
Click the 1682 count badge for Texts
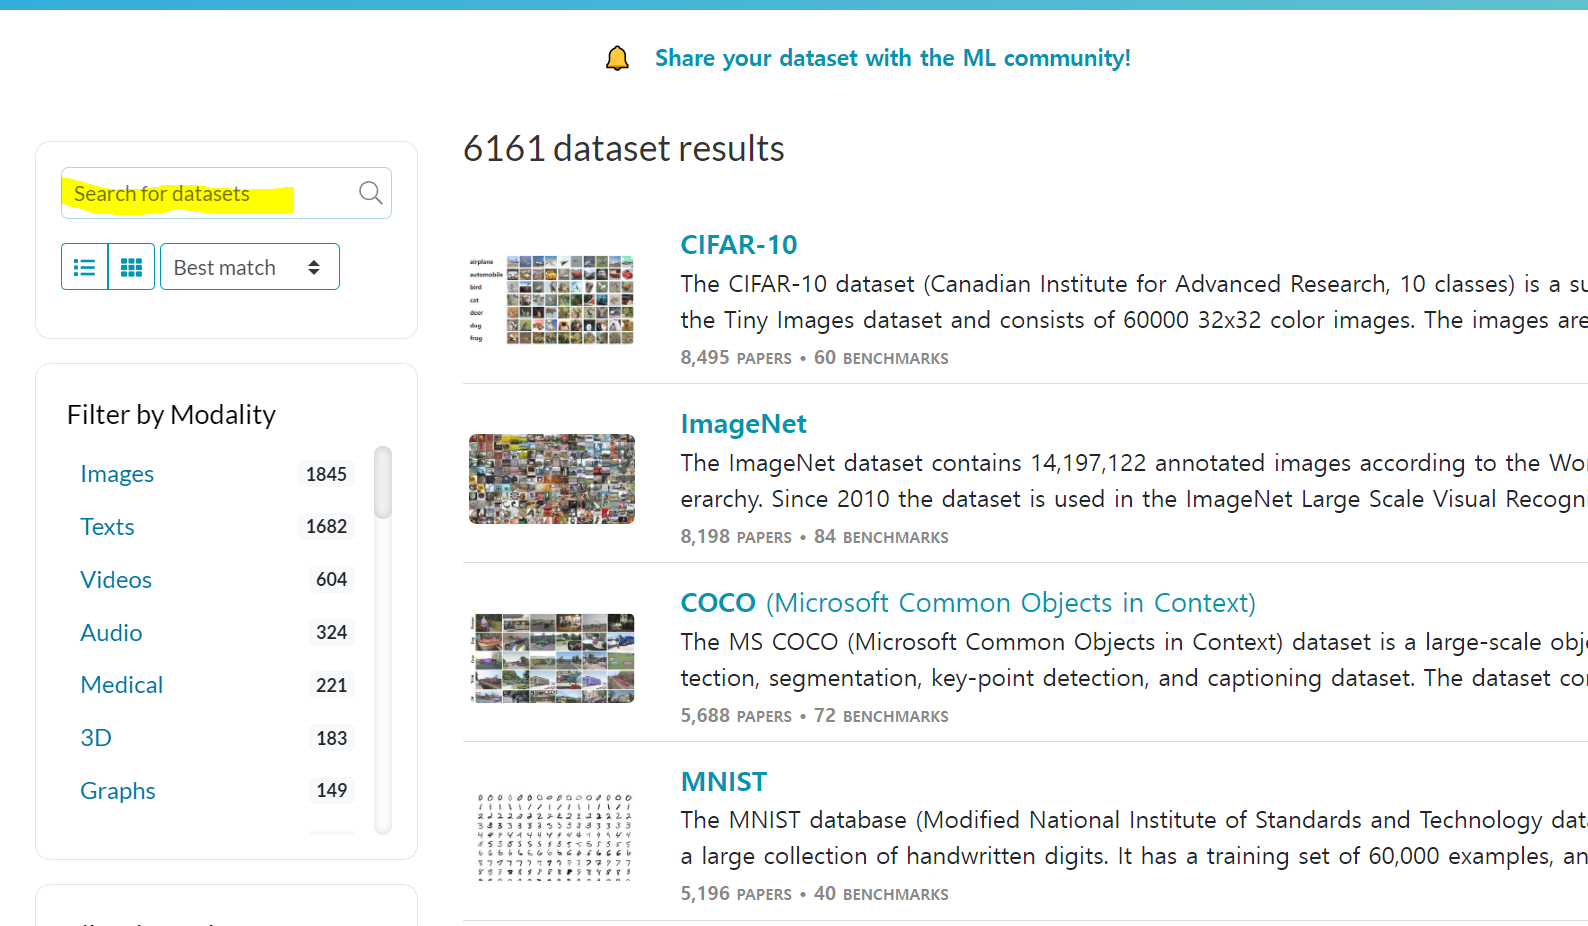pos(326,527)
